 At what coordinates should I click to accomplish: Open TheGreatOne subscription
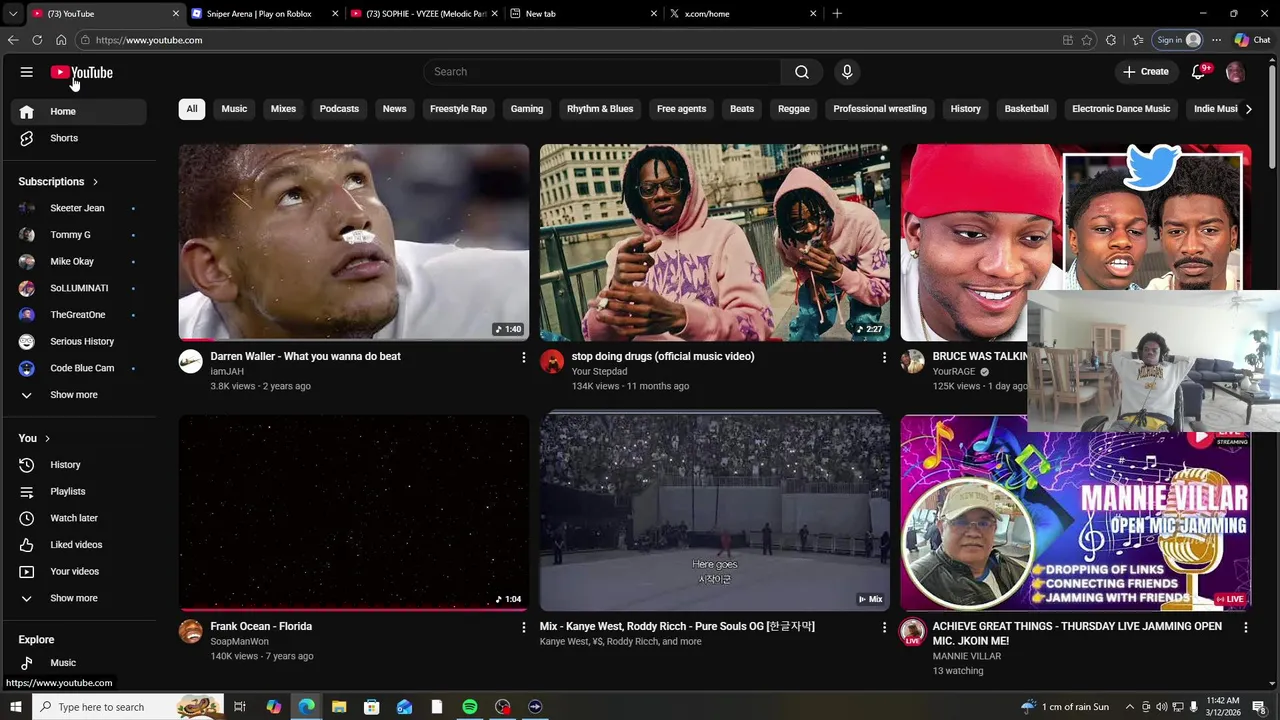point(78,315)
